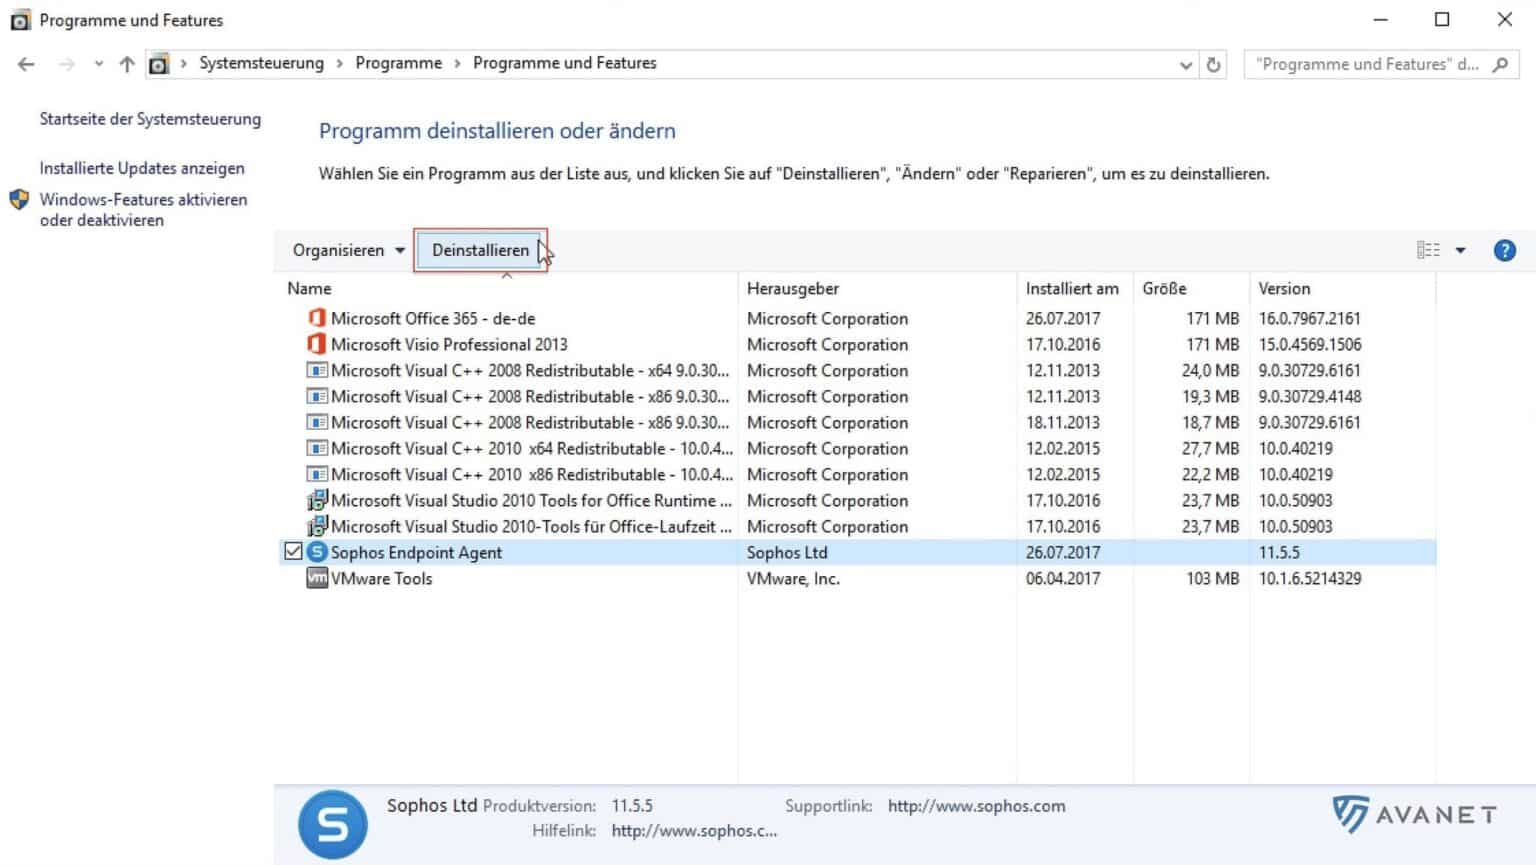Click Programme und Features breadcrumb

pos(565,63)
